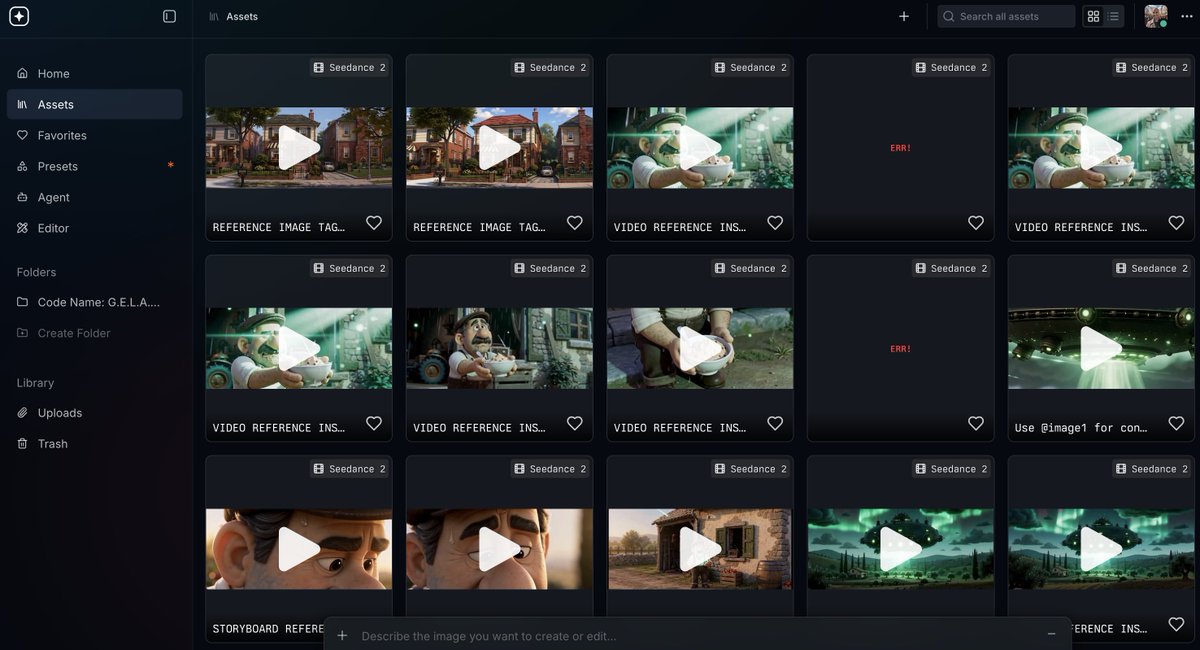Play the flying saucer beam video
Viewport: 1200px width, 650px height.
1101,349
